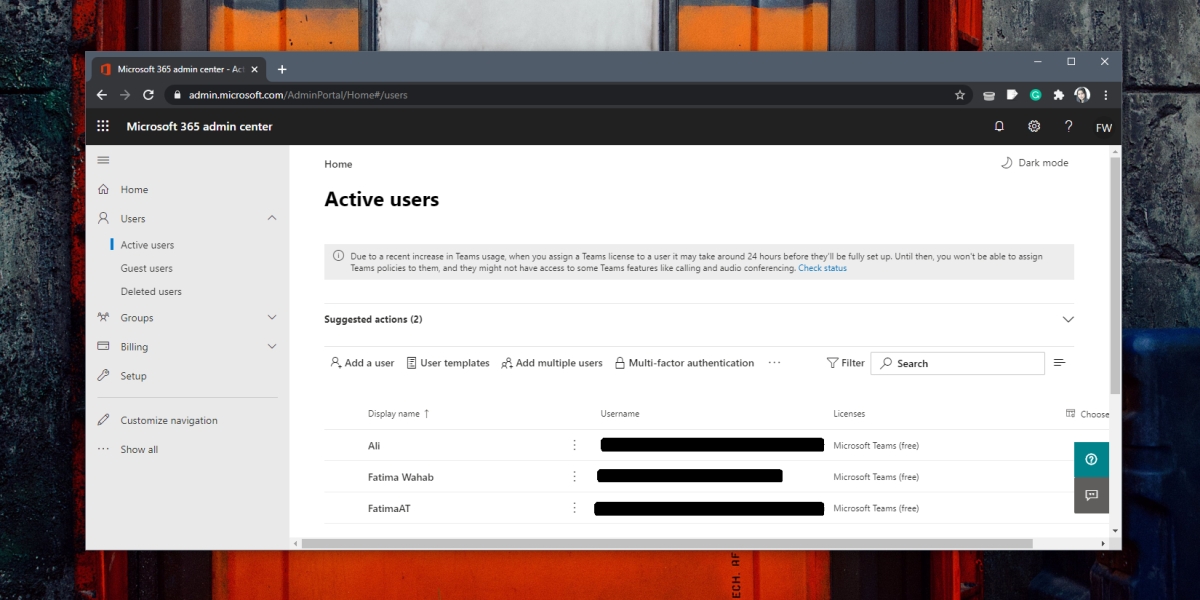This screenshot has width=1200, height=600.
Task: Open more actions ellipsis in the toolbar
Action: (x=775, y=363)
